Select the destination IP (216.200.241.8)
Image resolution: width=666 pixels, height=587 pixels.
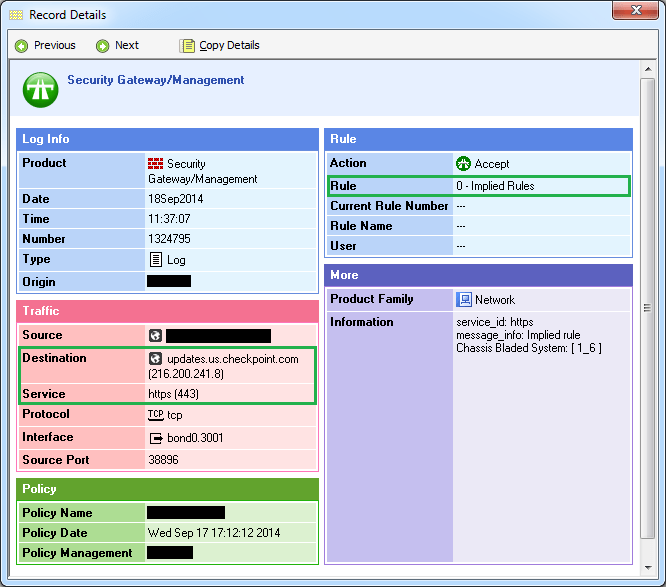point(186,374)
